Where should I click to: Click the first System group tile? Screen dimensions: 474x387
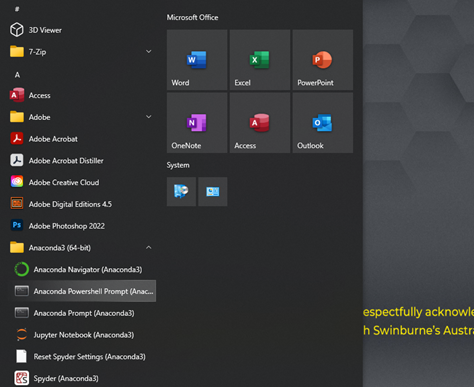click(x=181, y=192)
